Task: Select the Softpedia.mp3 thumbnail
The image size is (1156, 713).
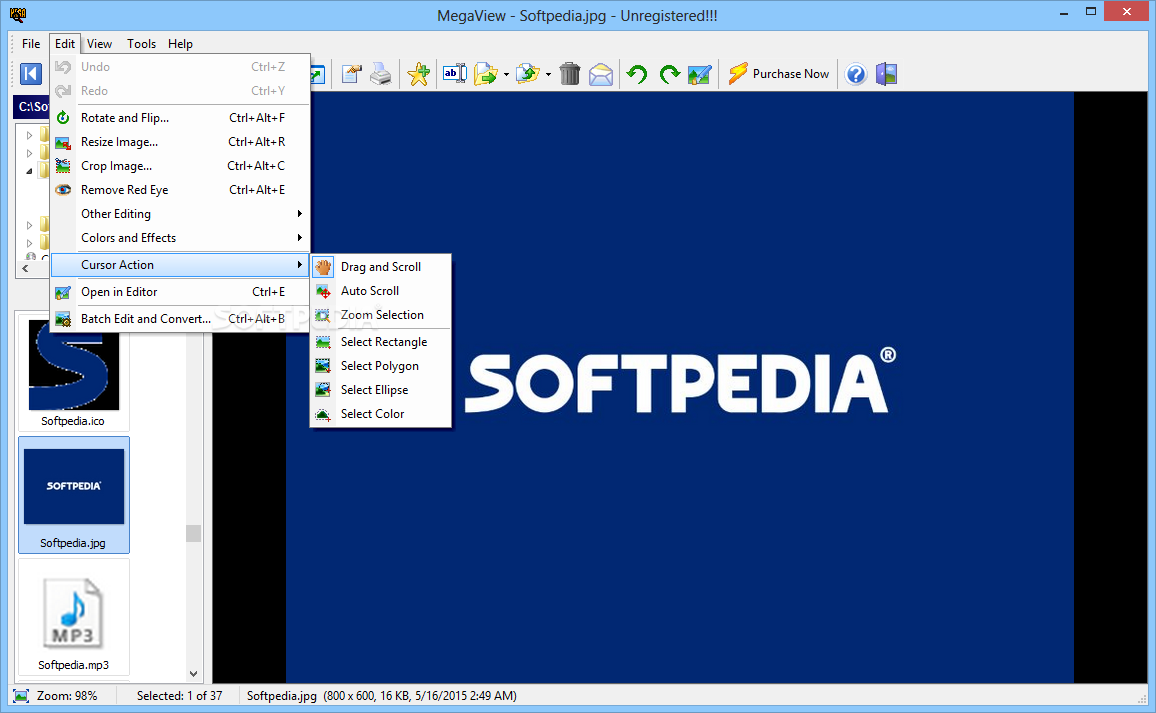Action: click(74, 617)
